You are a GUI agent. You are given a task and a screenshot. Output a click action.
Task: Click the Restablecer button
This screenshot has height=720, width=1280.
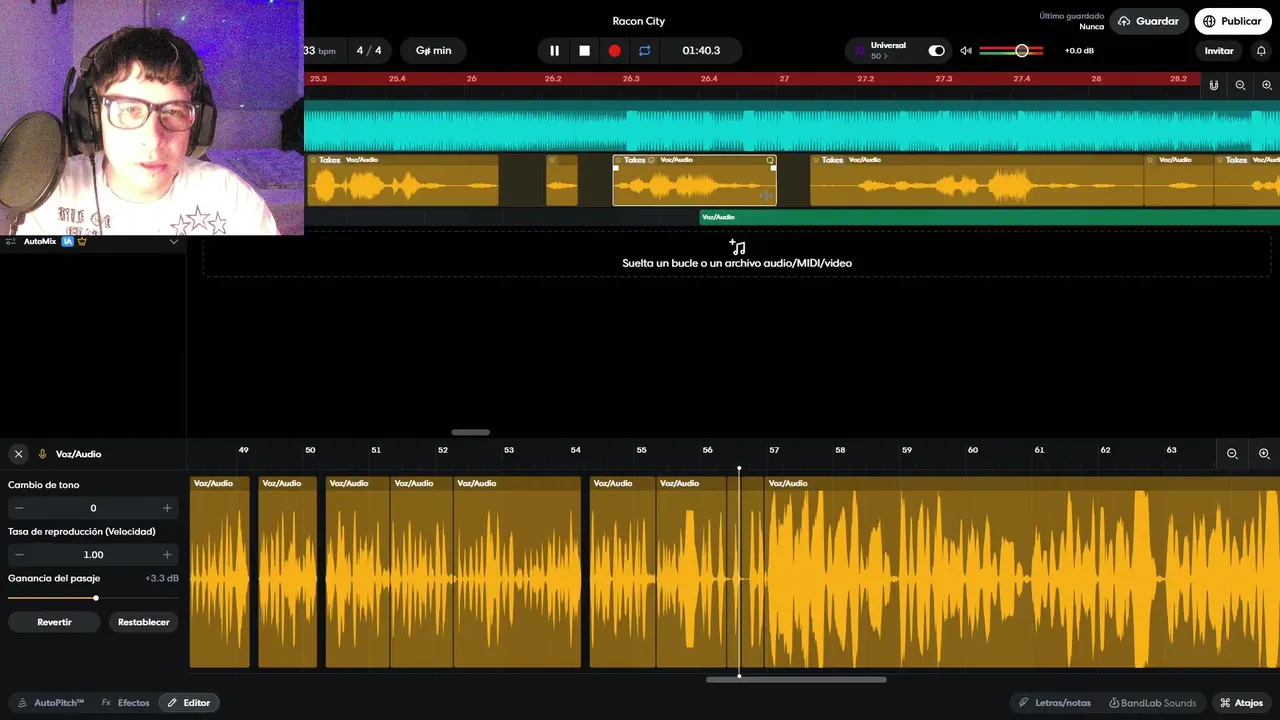144,622
